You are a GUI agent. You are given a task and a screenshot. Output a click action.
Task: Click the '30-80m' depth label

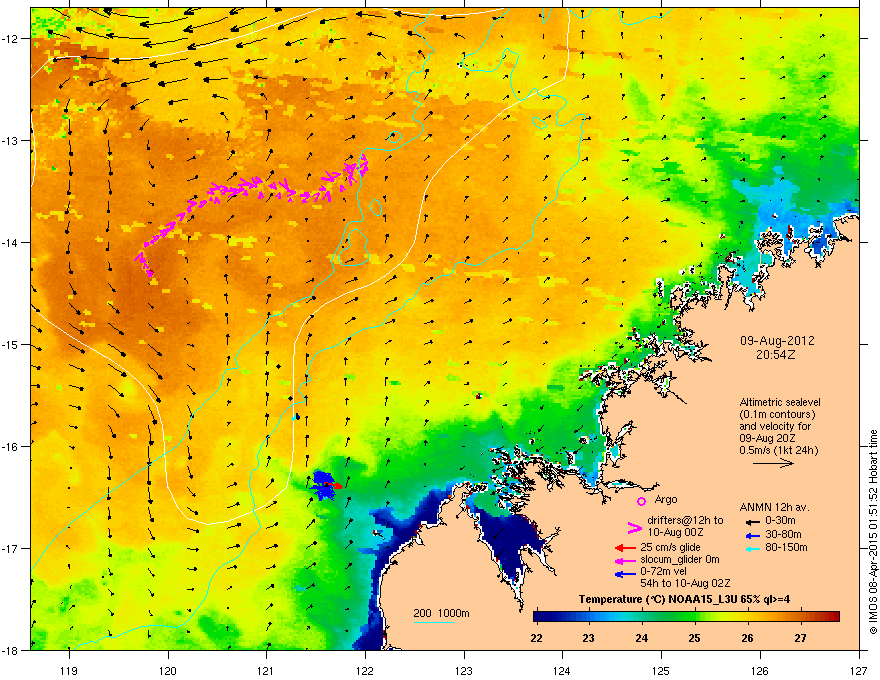(783, 534)
